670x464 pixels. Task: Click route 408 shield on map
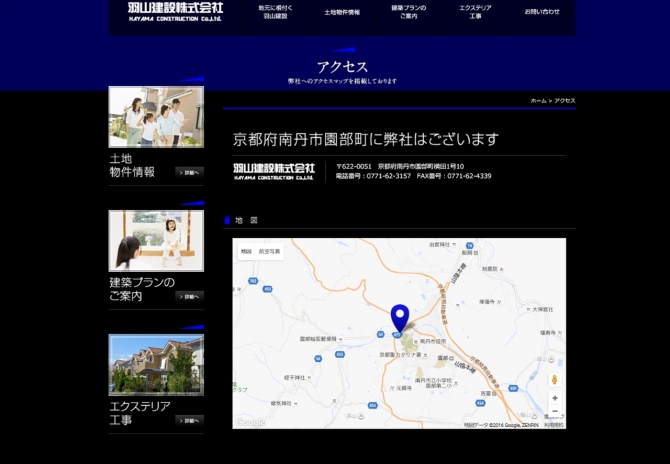[x=513, y=388]
